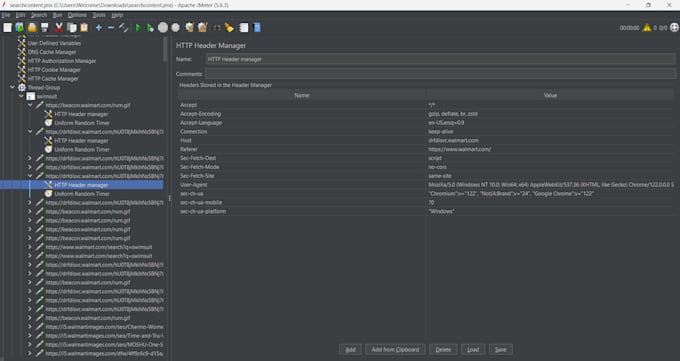Click the Toggle enable/disable toolbar icon
The height and width of the screenshot is (361, 680).
pyautogui.click(x=124, y=28)
